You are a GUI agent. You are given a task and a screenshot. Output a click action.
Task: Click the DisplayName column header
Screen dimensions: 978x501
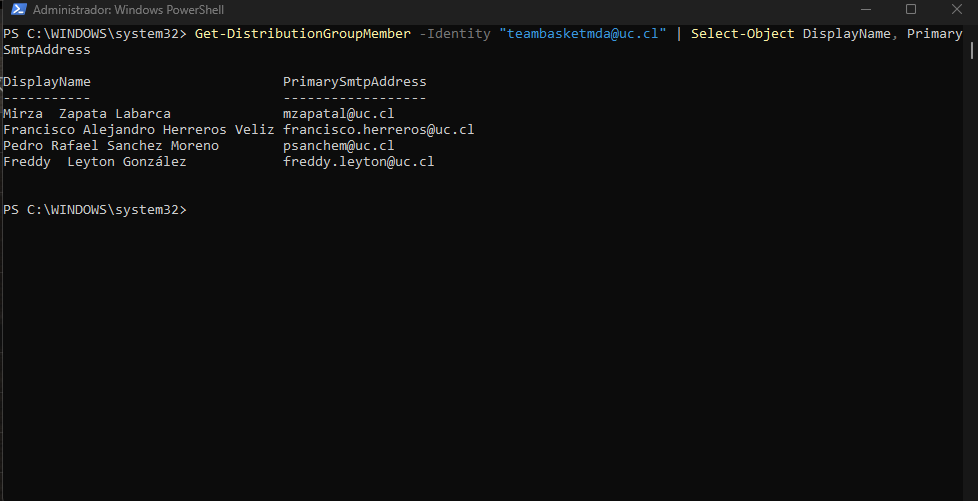(x=47, y=82)
